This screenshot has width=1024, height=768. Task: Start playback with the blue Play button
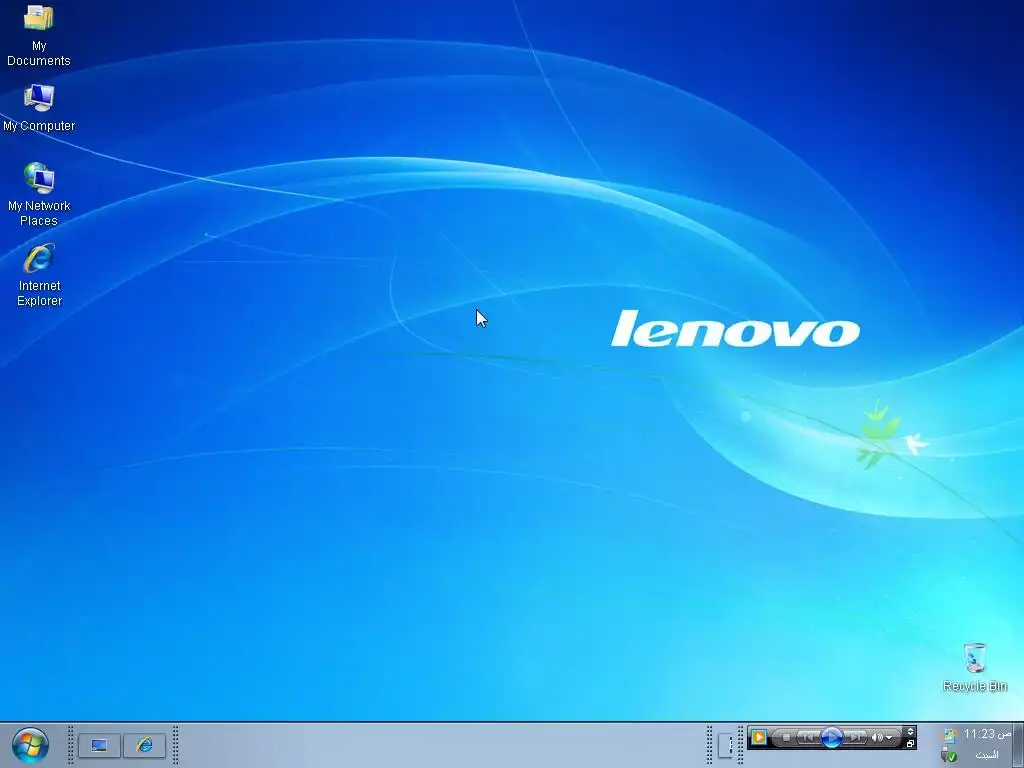[832, 737]
